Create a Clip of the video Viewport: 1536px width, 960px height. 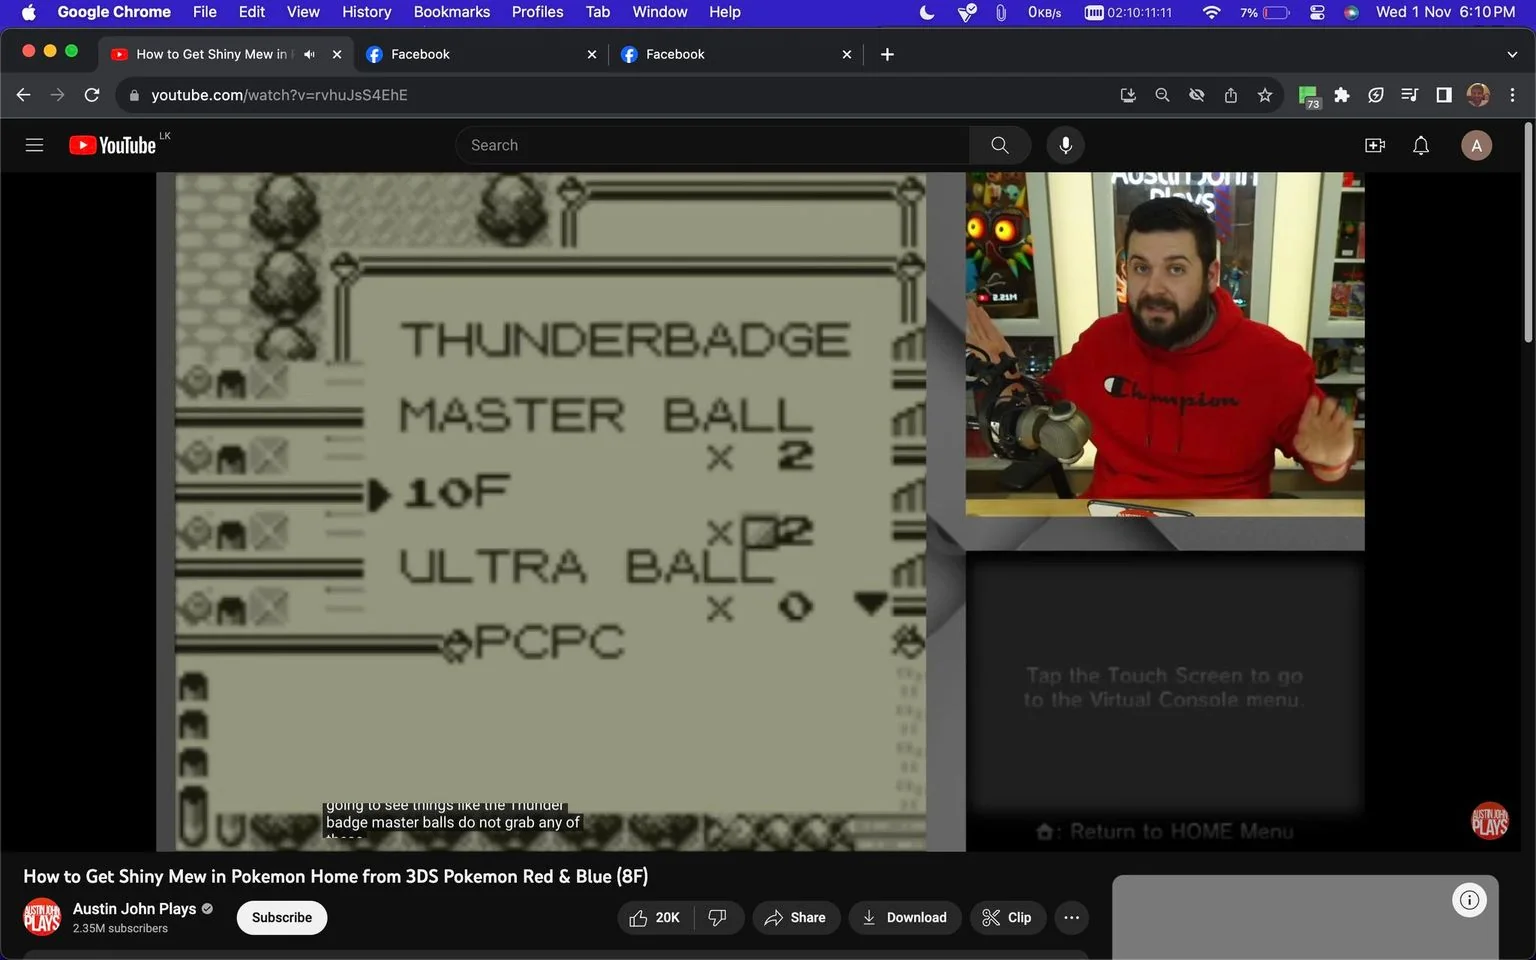pos(1007,918)
